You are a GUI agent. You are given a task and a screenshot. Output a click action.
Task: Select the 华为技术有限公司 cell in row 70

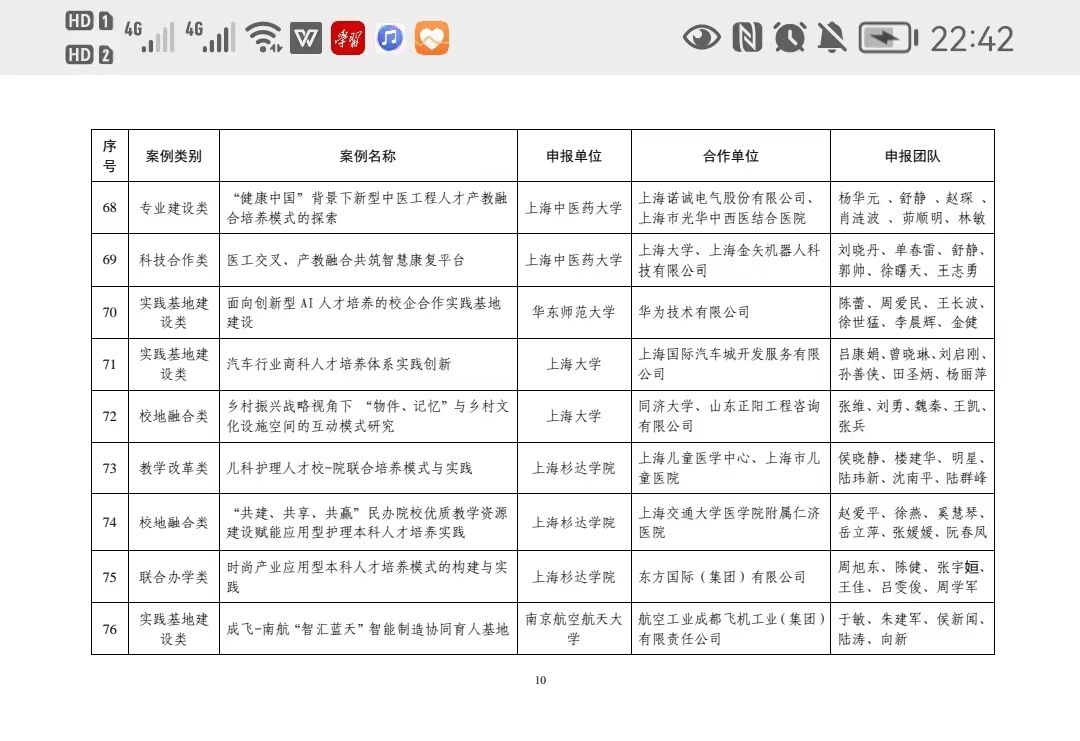694,312
